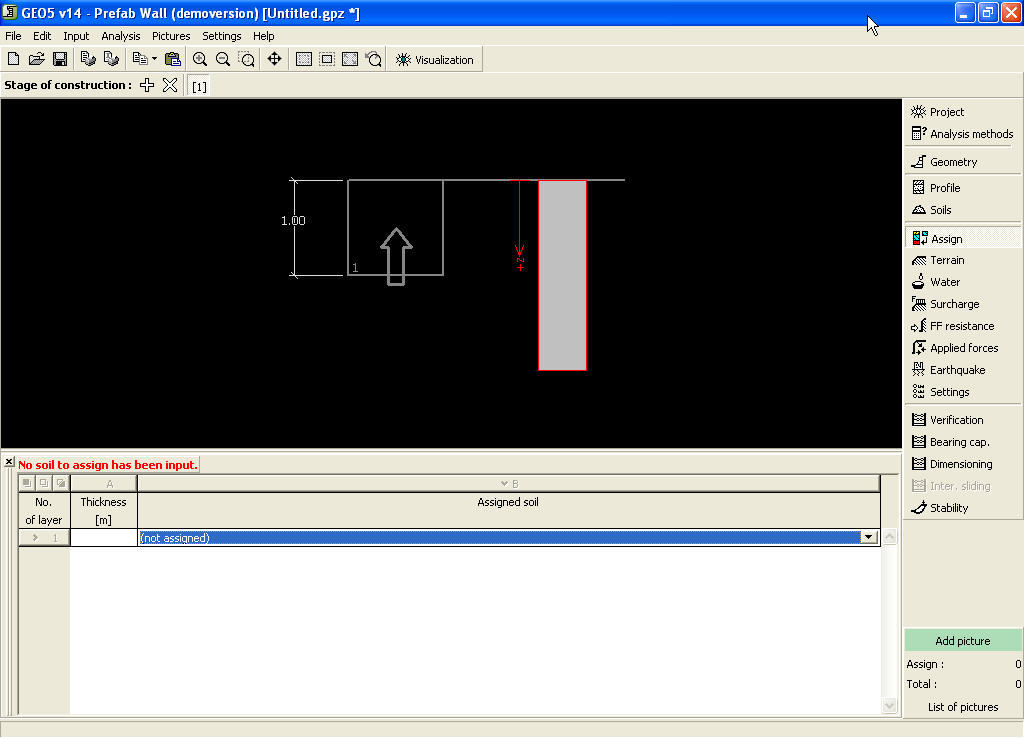1024x738 pixels.
Task: Click column B header
Action: (509, 484)
